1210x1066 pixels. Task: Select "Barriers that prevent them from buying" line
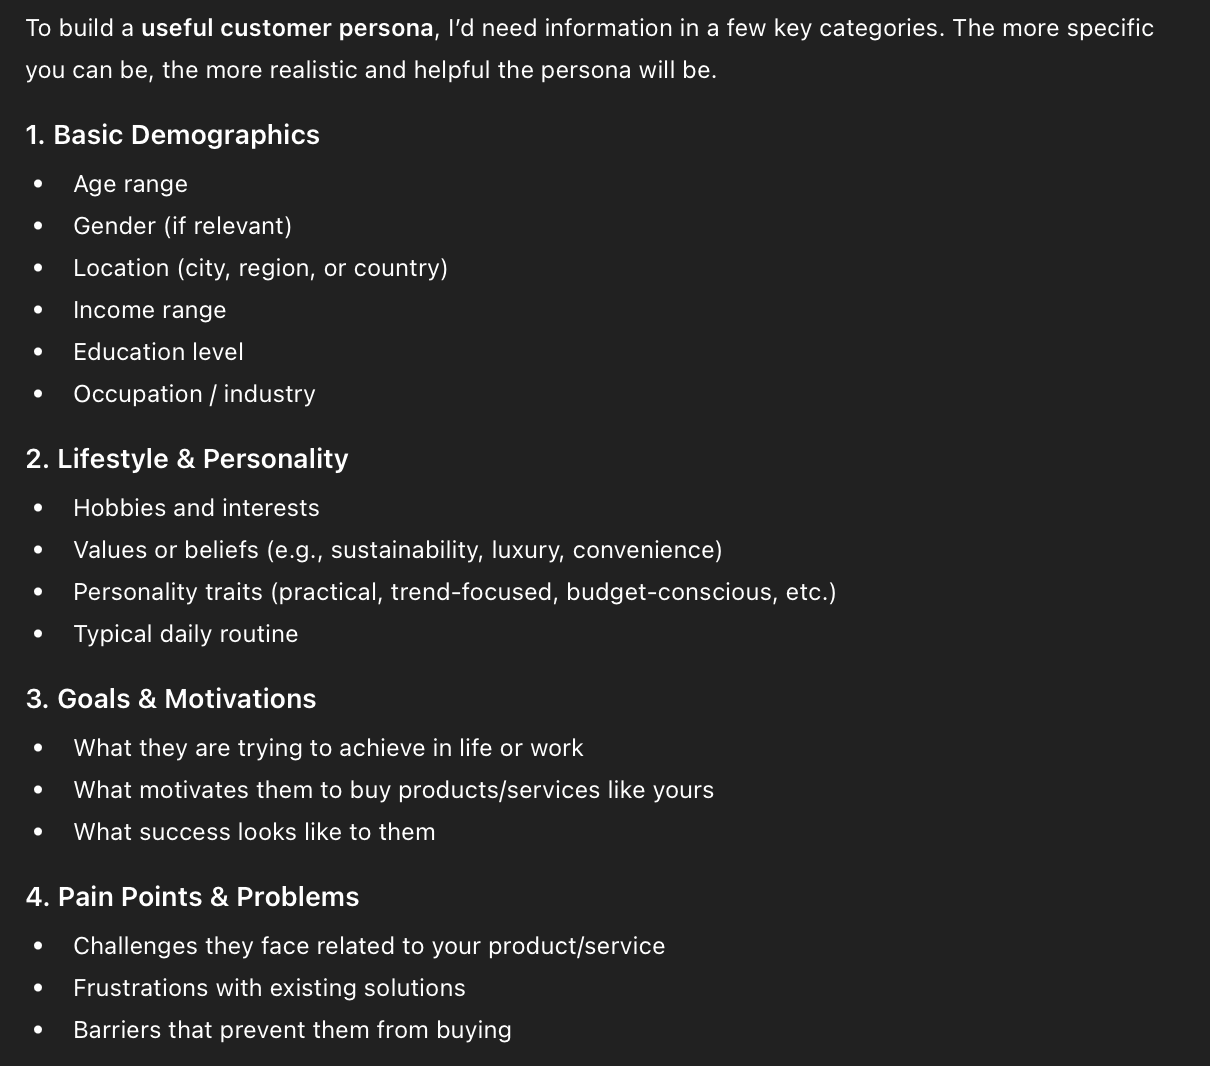point(292,1030)
